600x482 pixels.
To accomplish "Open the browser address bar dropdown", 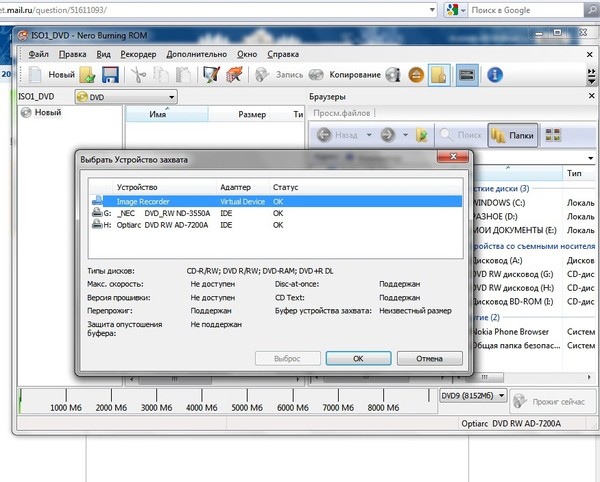I will (x=432, y=10).
